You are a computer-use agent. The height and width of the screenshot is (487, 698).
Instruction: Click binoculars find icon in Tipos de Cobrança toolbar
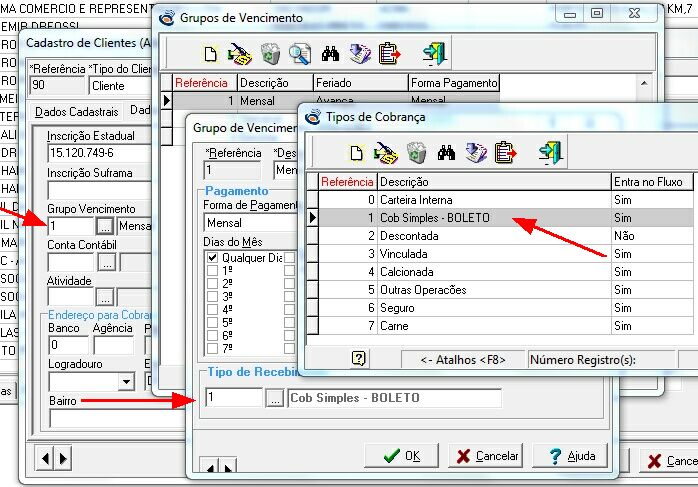coord(446,153)
